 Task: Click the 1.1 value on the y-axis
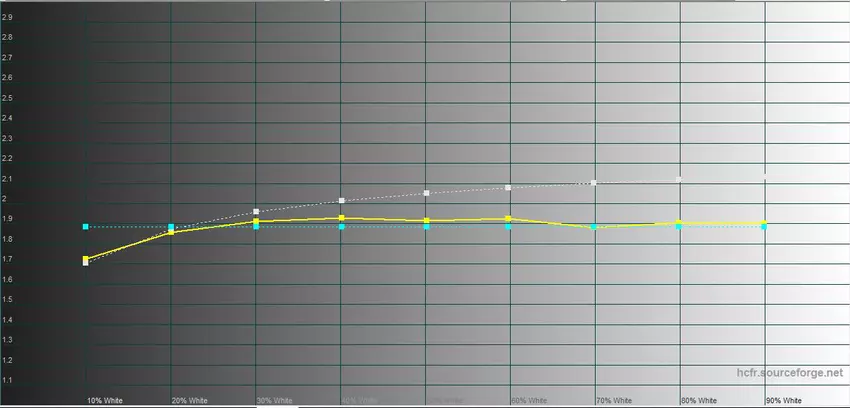pyautogui.click(x=8, y=381)
